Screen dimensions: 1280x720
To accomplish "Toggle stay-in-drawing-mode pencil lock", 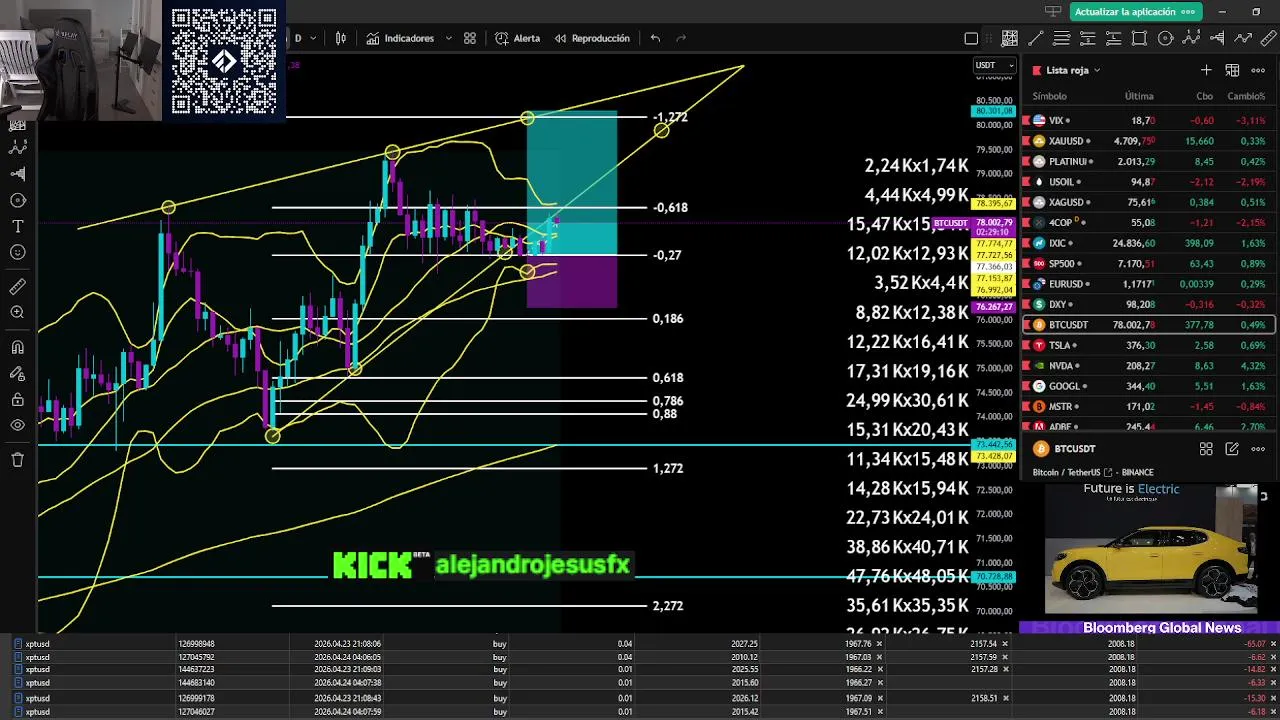I will point(17,373).
